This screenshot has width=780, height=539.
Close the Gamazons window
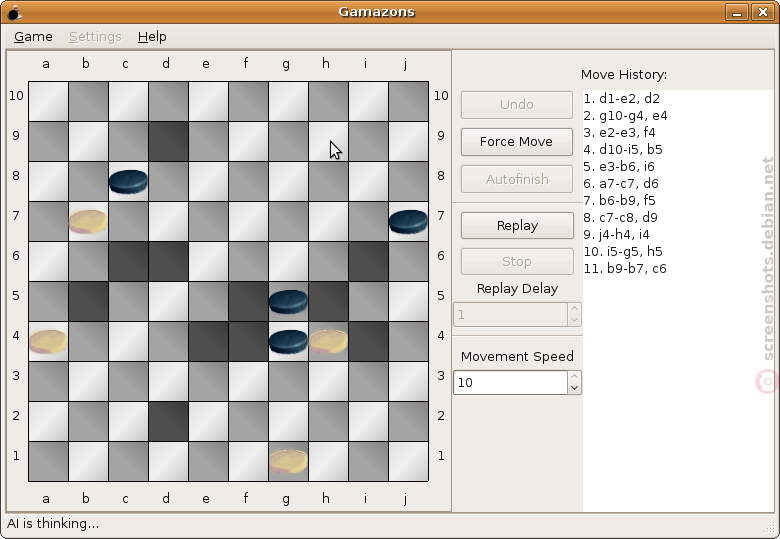[763, 12]
